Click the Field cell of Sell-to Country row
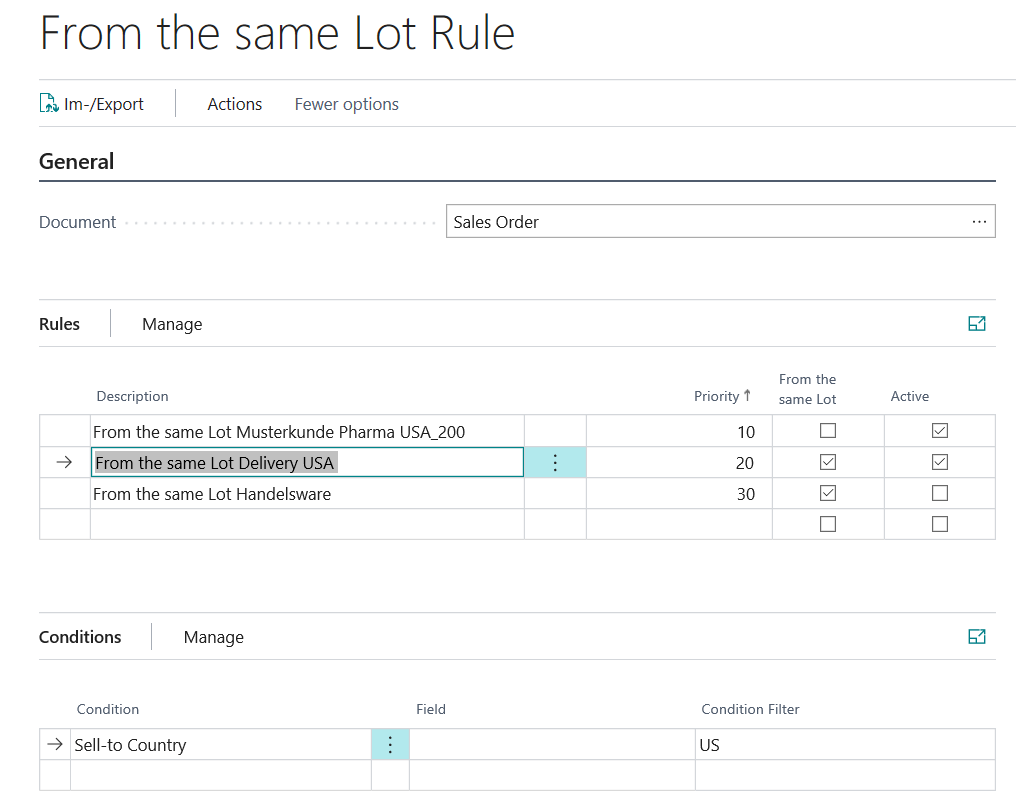Image resolution: width=1016 pixels, height=802 pixels. (x=552, y=745)
